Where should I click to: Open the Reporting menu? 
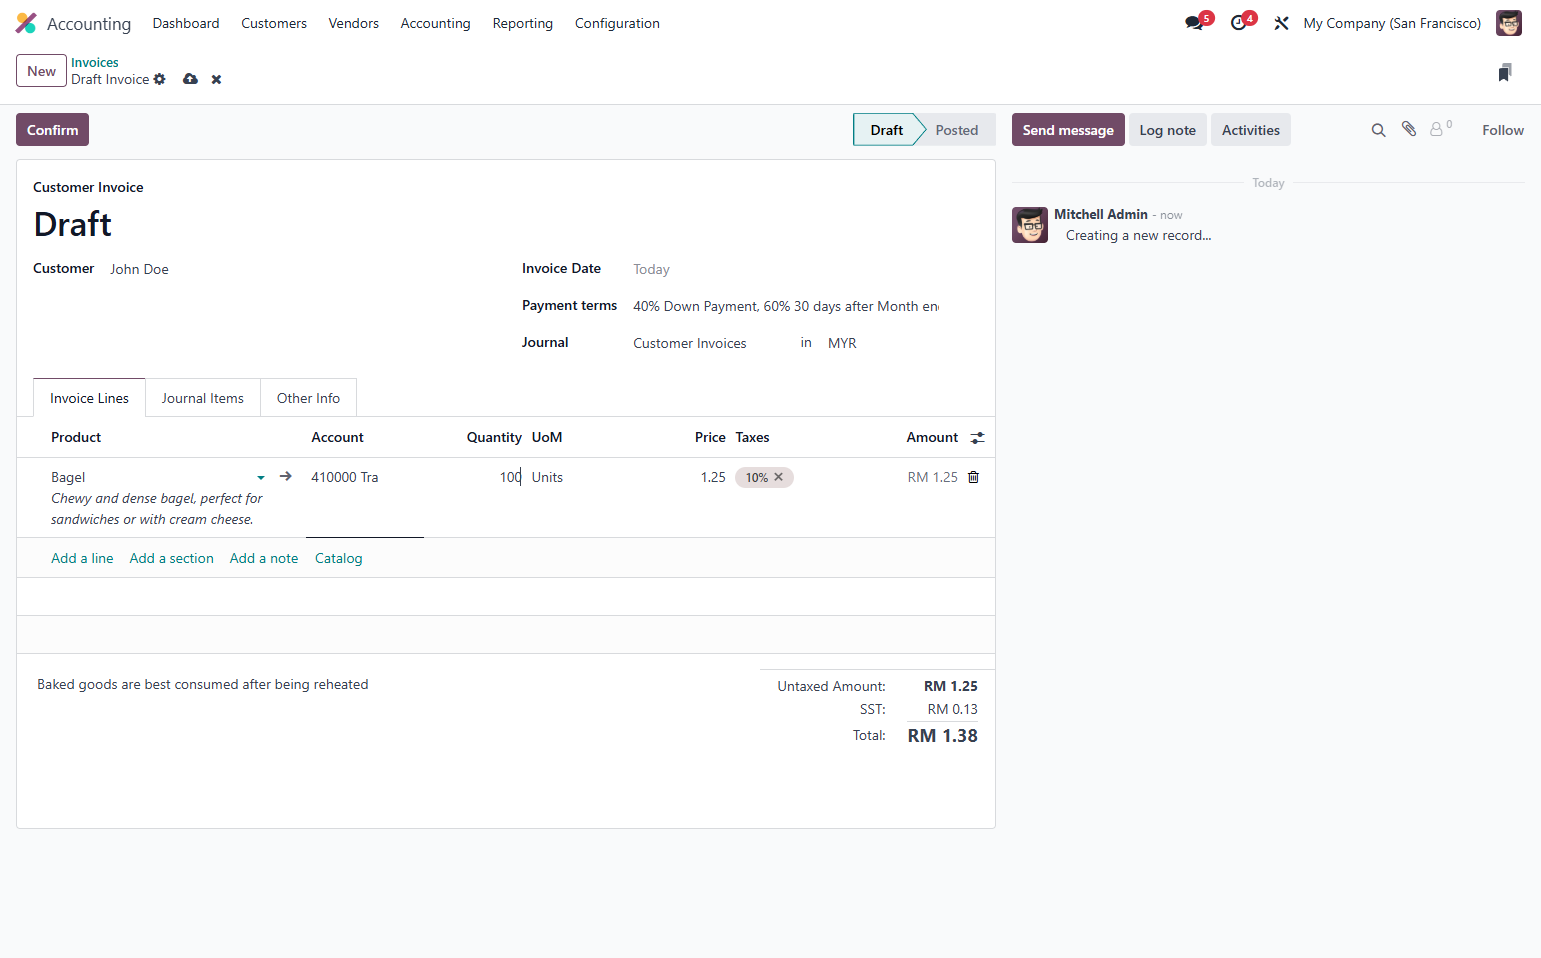(x=523, y=23)
